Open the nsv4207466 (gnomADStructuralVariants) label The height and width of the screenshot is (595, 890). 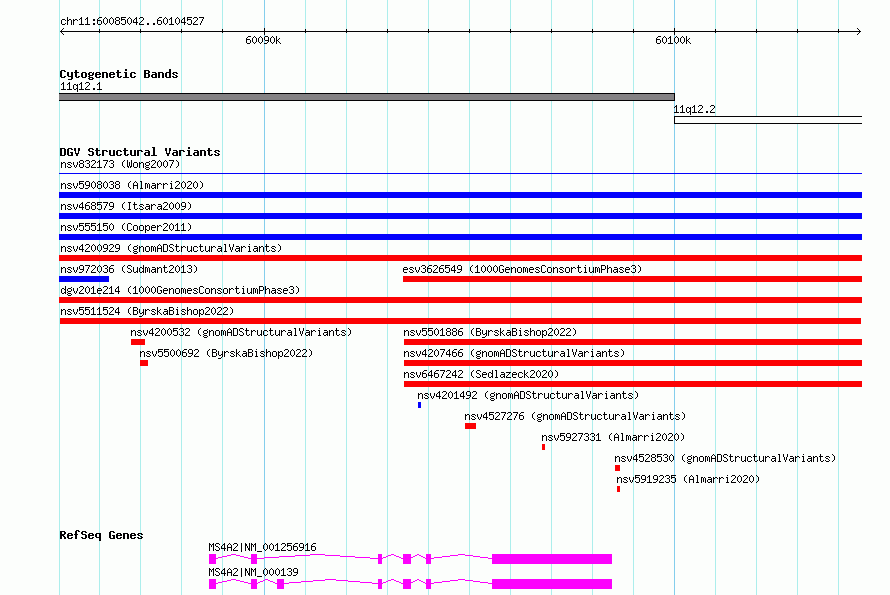514,354
